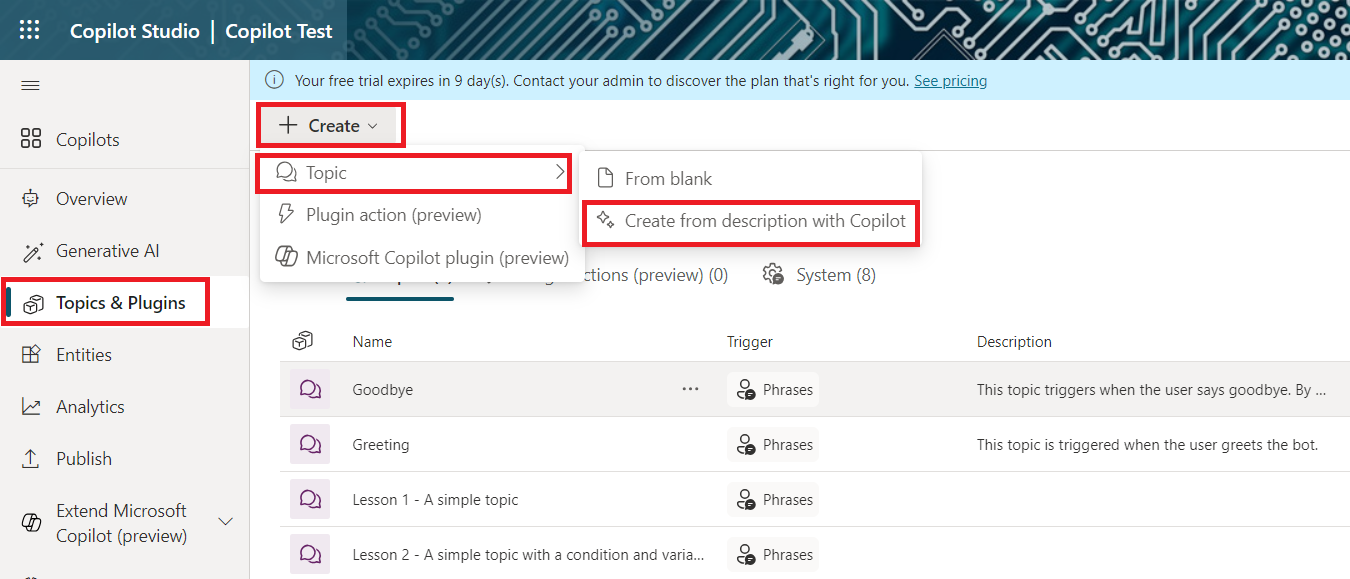Expand Extend Microsoft Copilot section
The image size is (1350, 579).
226,522
